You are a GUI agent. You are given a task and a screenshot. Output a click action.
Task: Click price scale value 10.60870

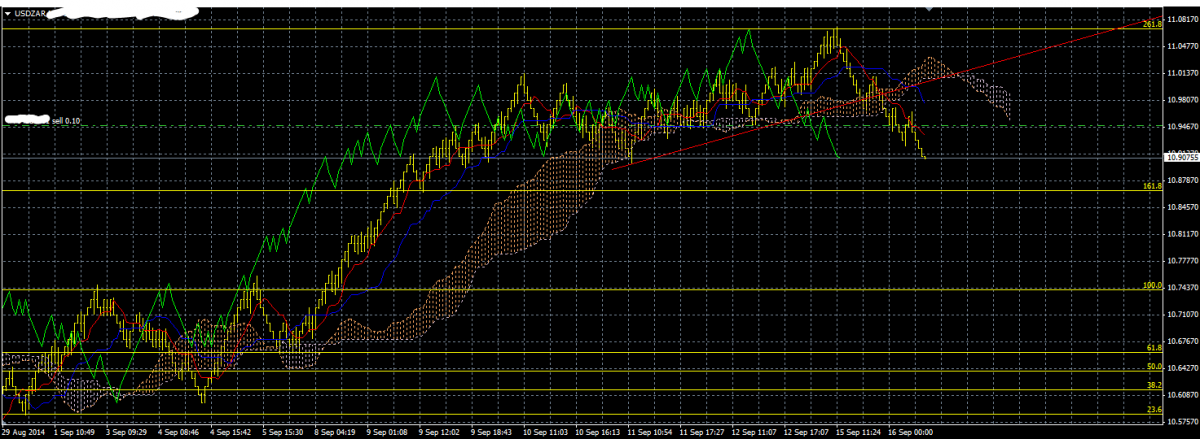(x=1181, y=394)
